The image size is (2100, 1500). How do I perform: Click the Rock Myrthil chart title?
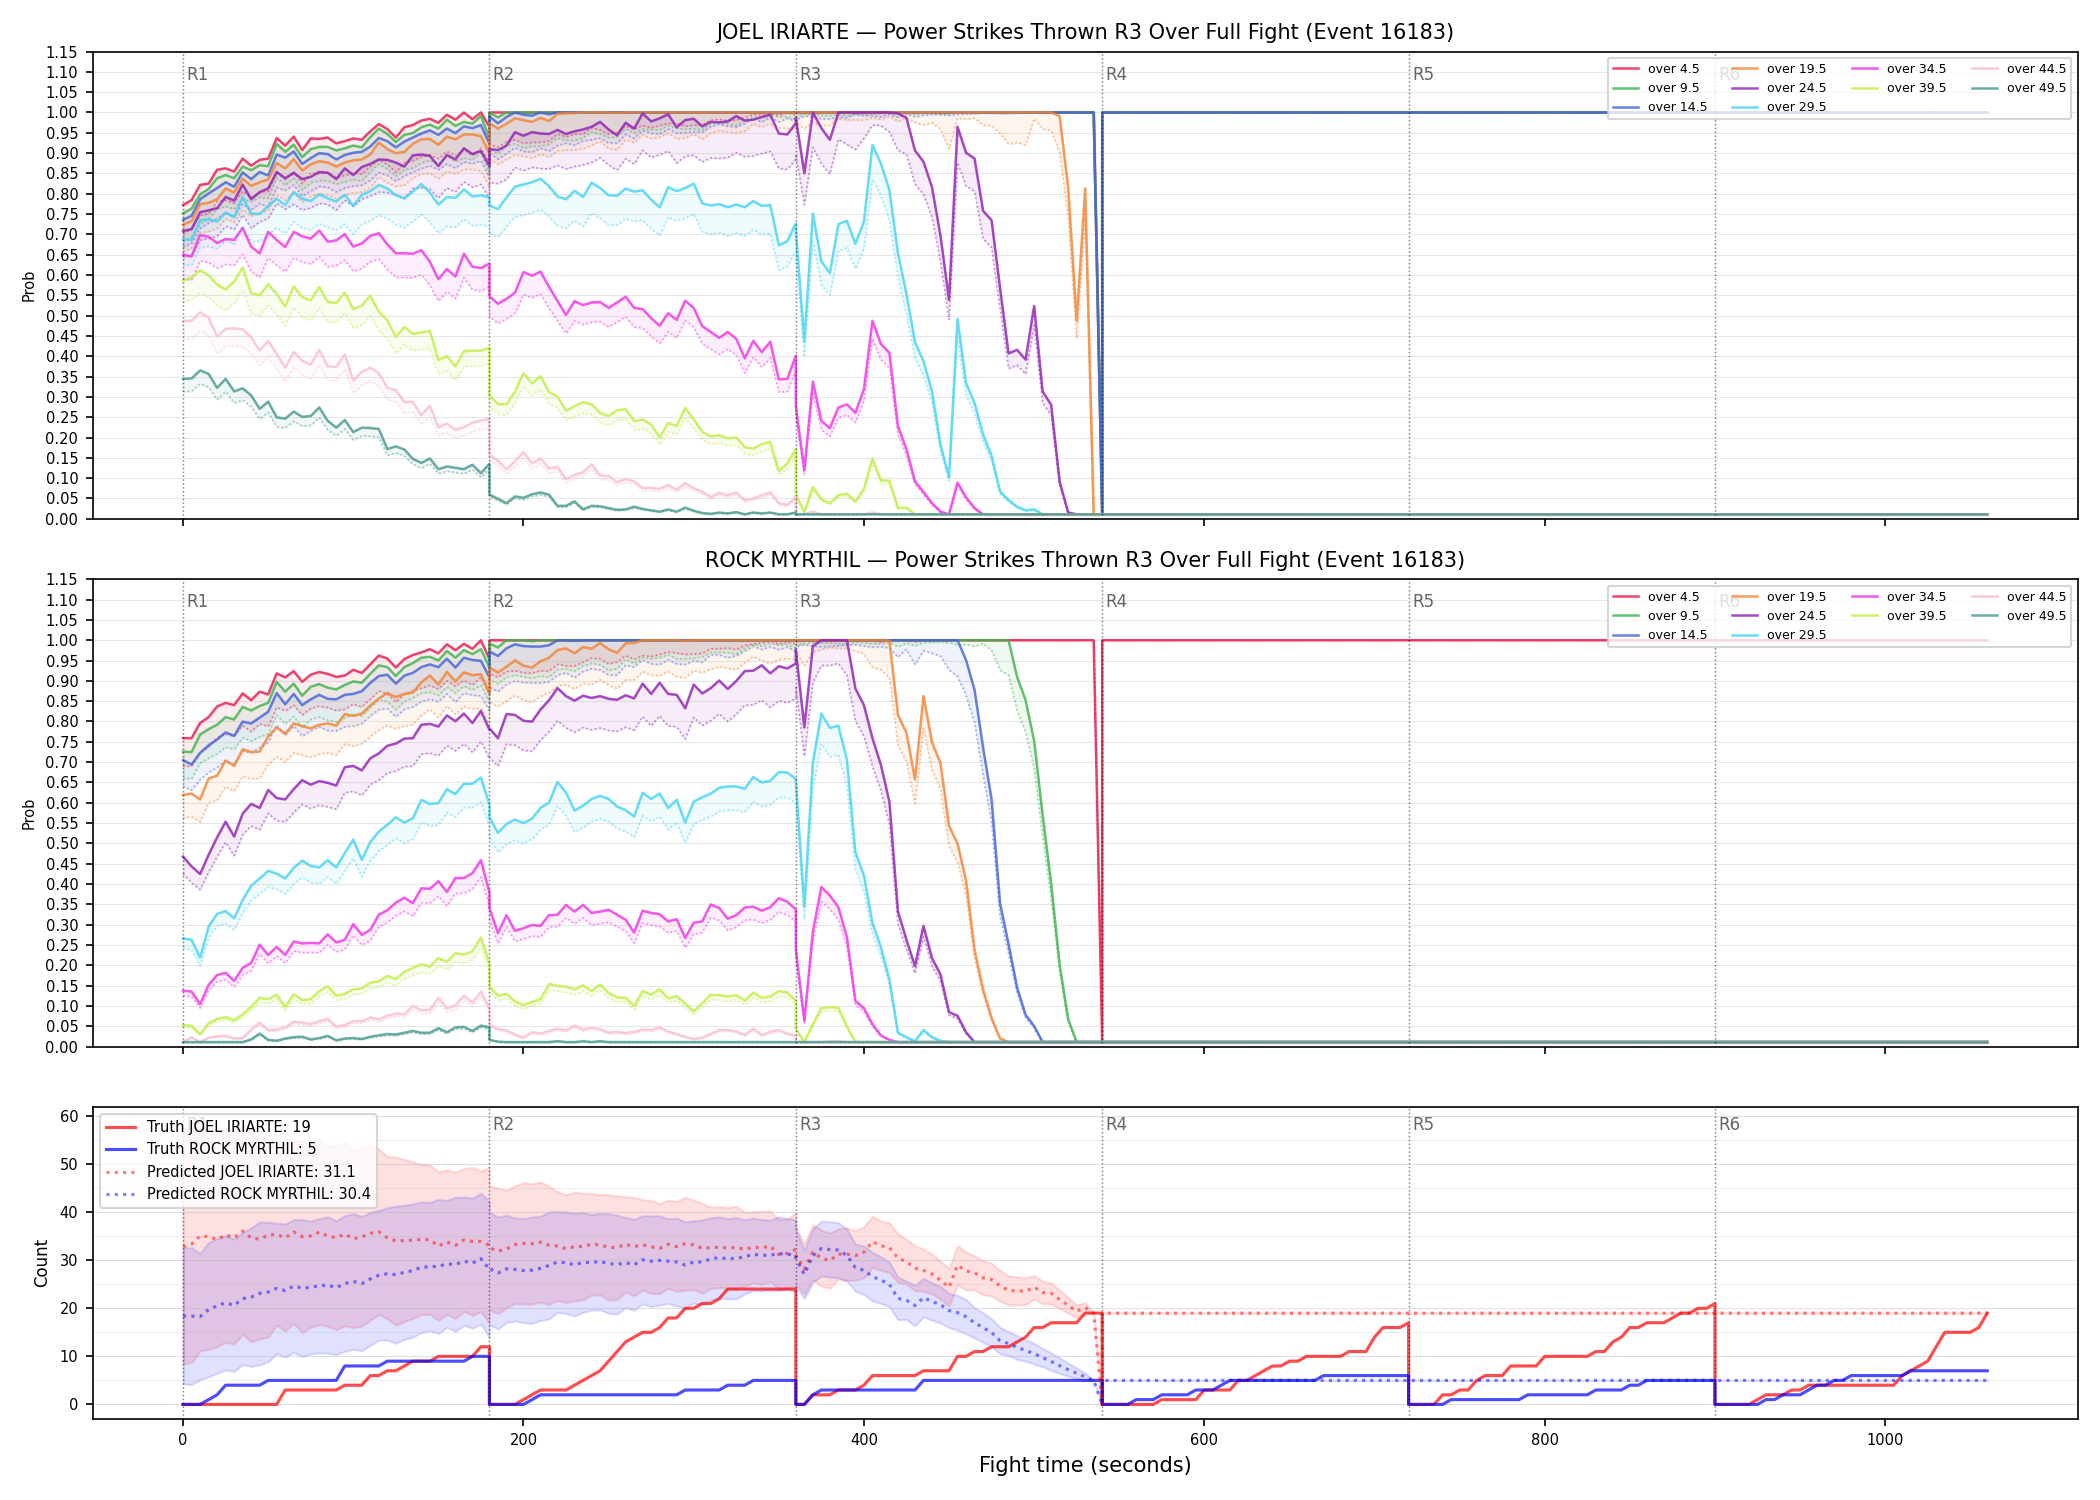[1085, 560]
